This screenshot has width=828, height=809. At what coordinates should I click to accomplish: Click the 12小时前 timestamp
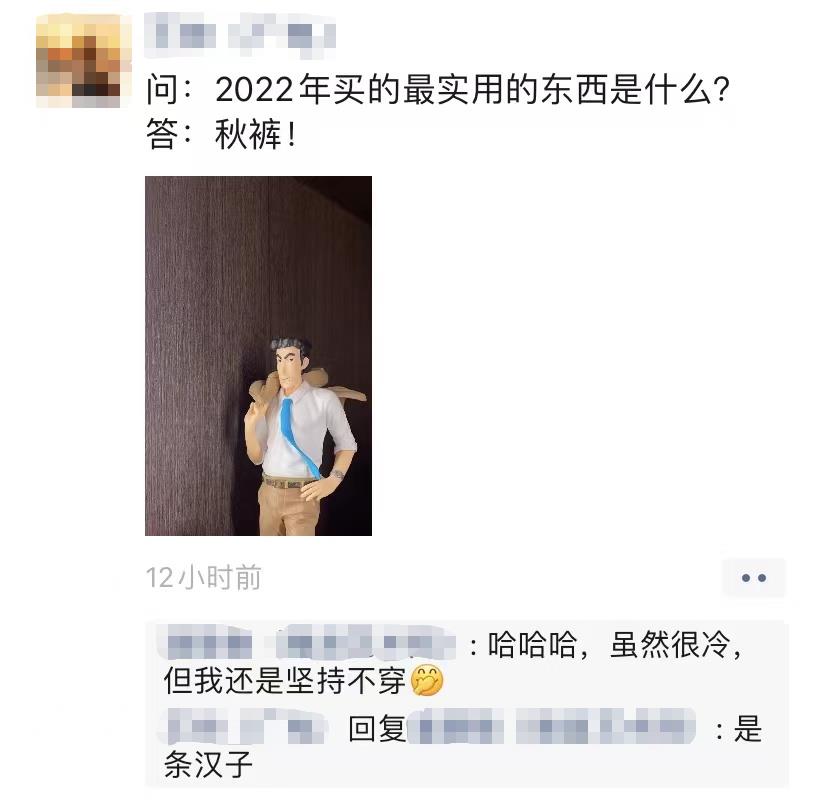tap(203, 577)
